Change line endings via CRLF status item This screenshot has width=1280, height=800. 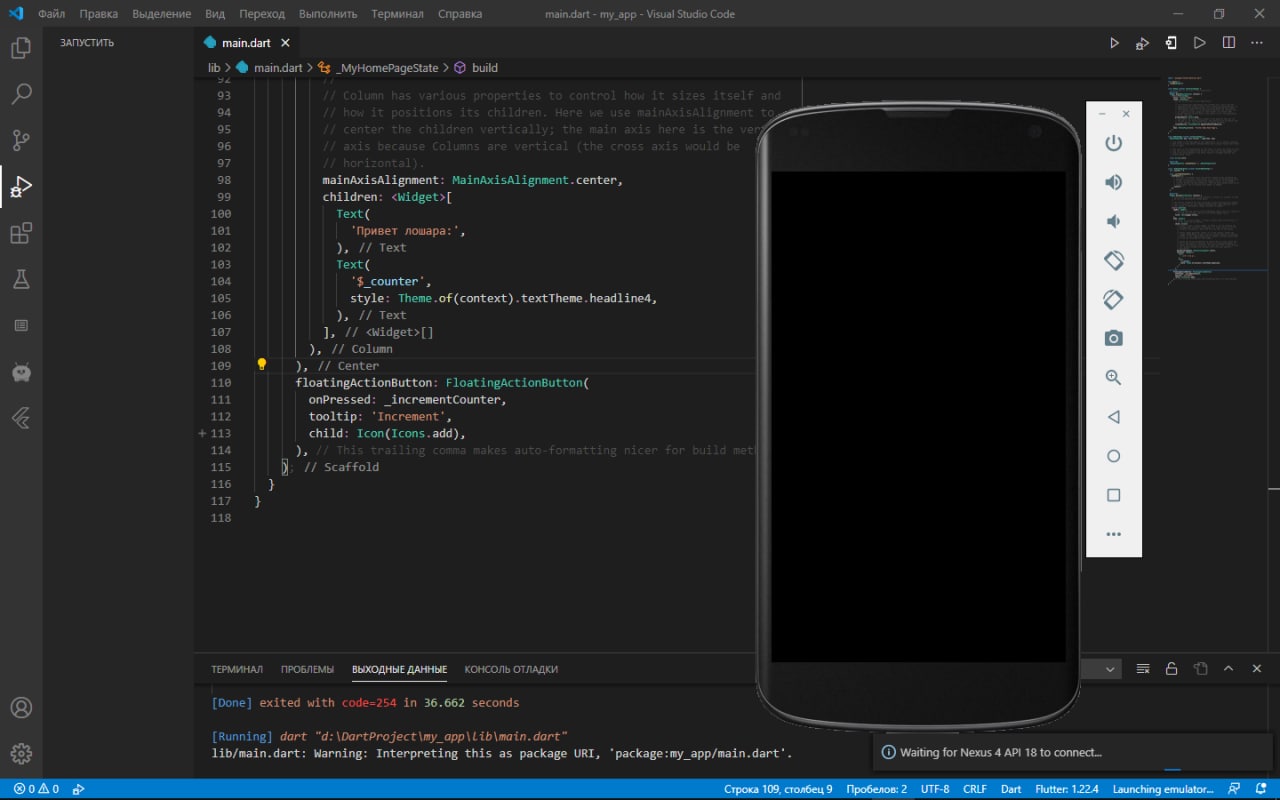[975, 789]
